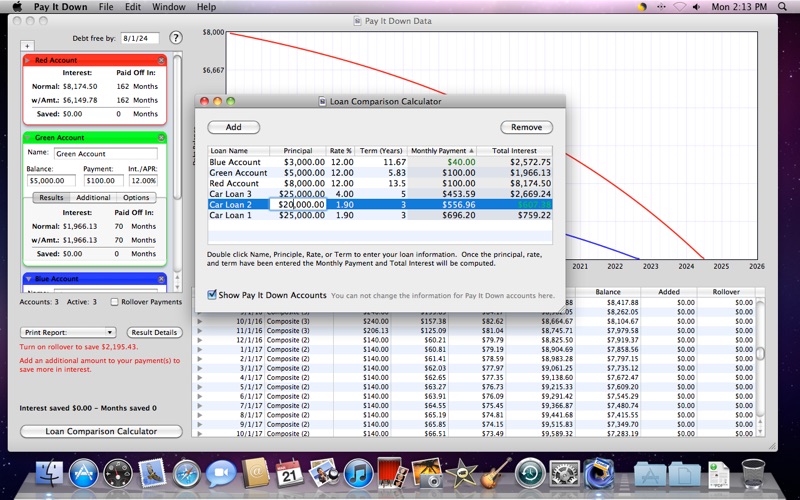The width and height of the screenshot is (800, 500).
Task: Open the Apple menu
Action: click(17, 7)
